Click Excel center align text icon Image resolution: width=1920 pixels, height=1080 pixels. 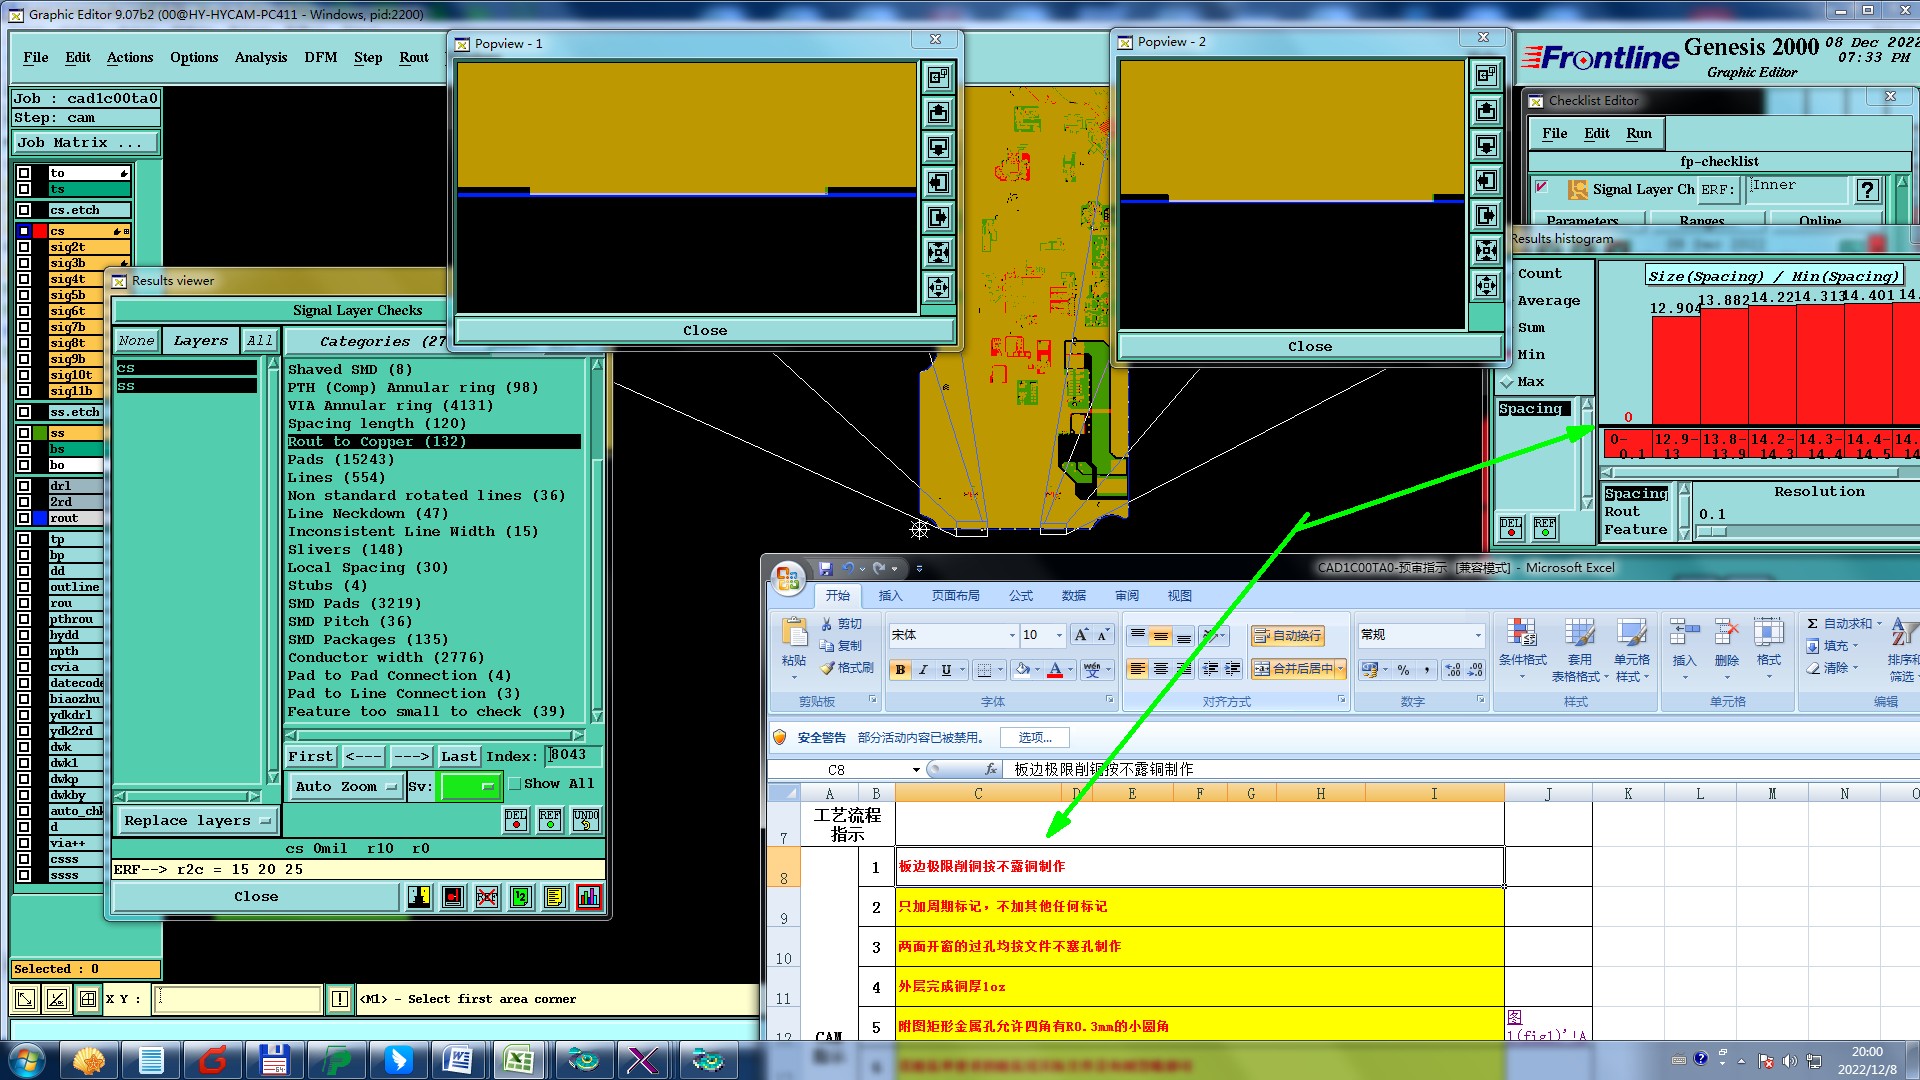pyautogui.click(x=1160, y=669)
